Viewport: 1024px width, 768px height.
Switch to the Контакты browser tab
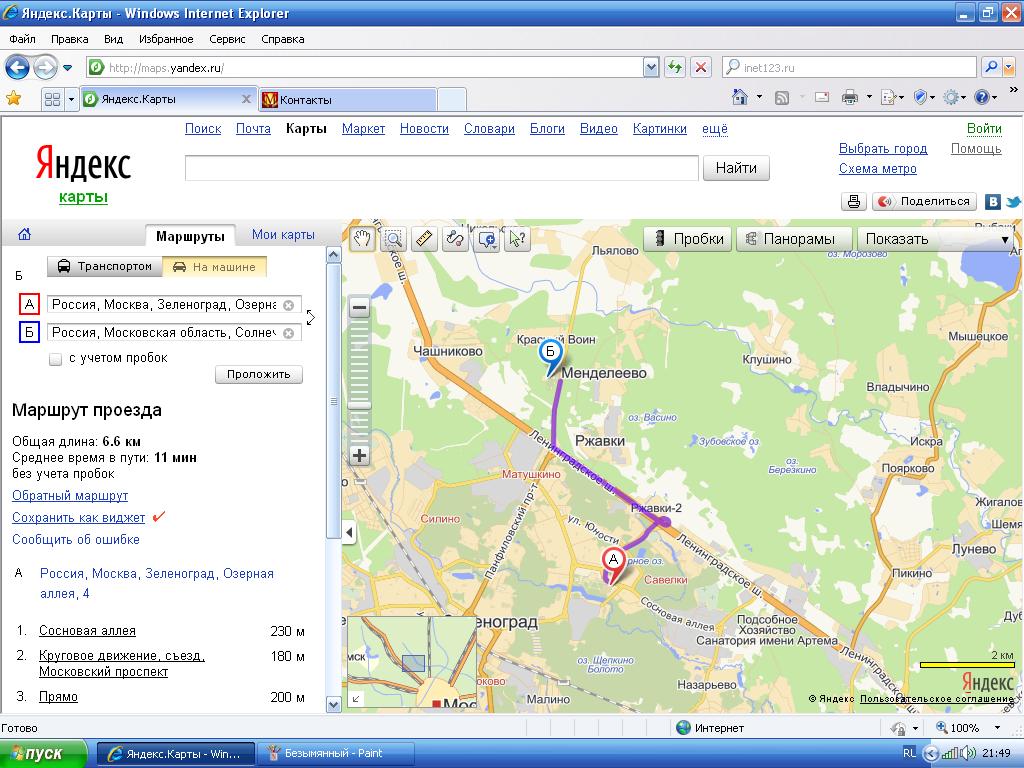[x=347, y=99]
